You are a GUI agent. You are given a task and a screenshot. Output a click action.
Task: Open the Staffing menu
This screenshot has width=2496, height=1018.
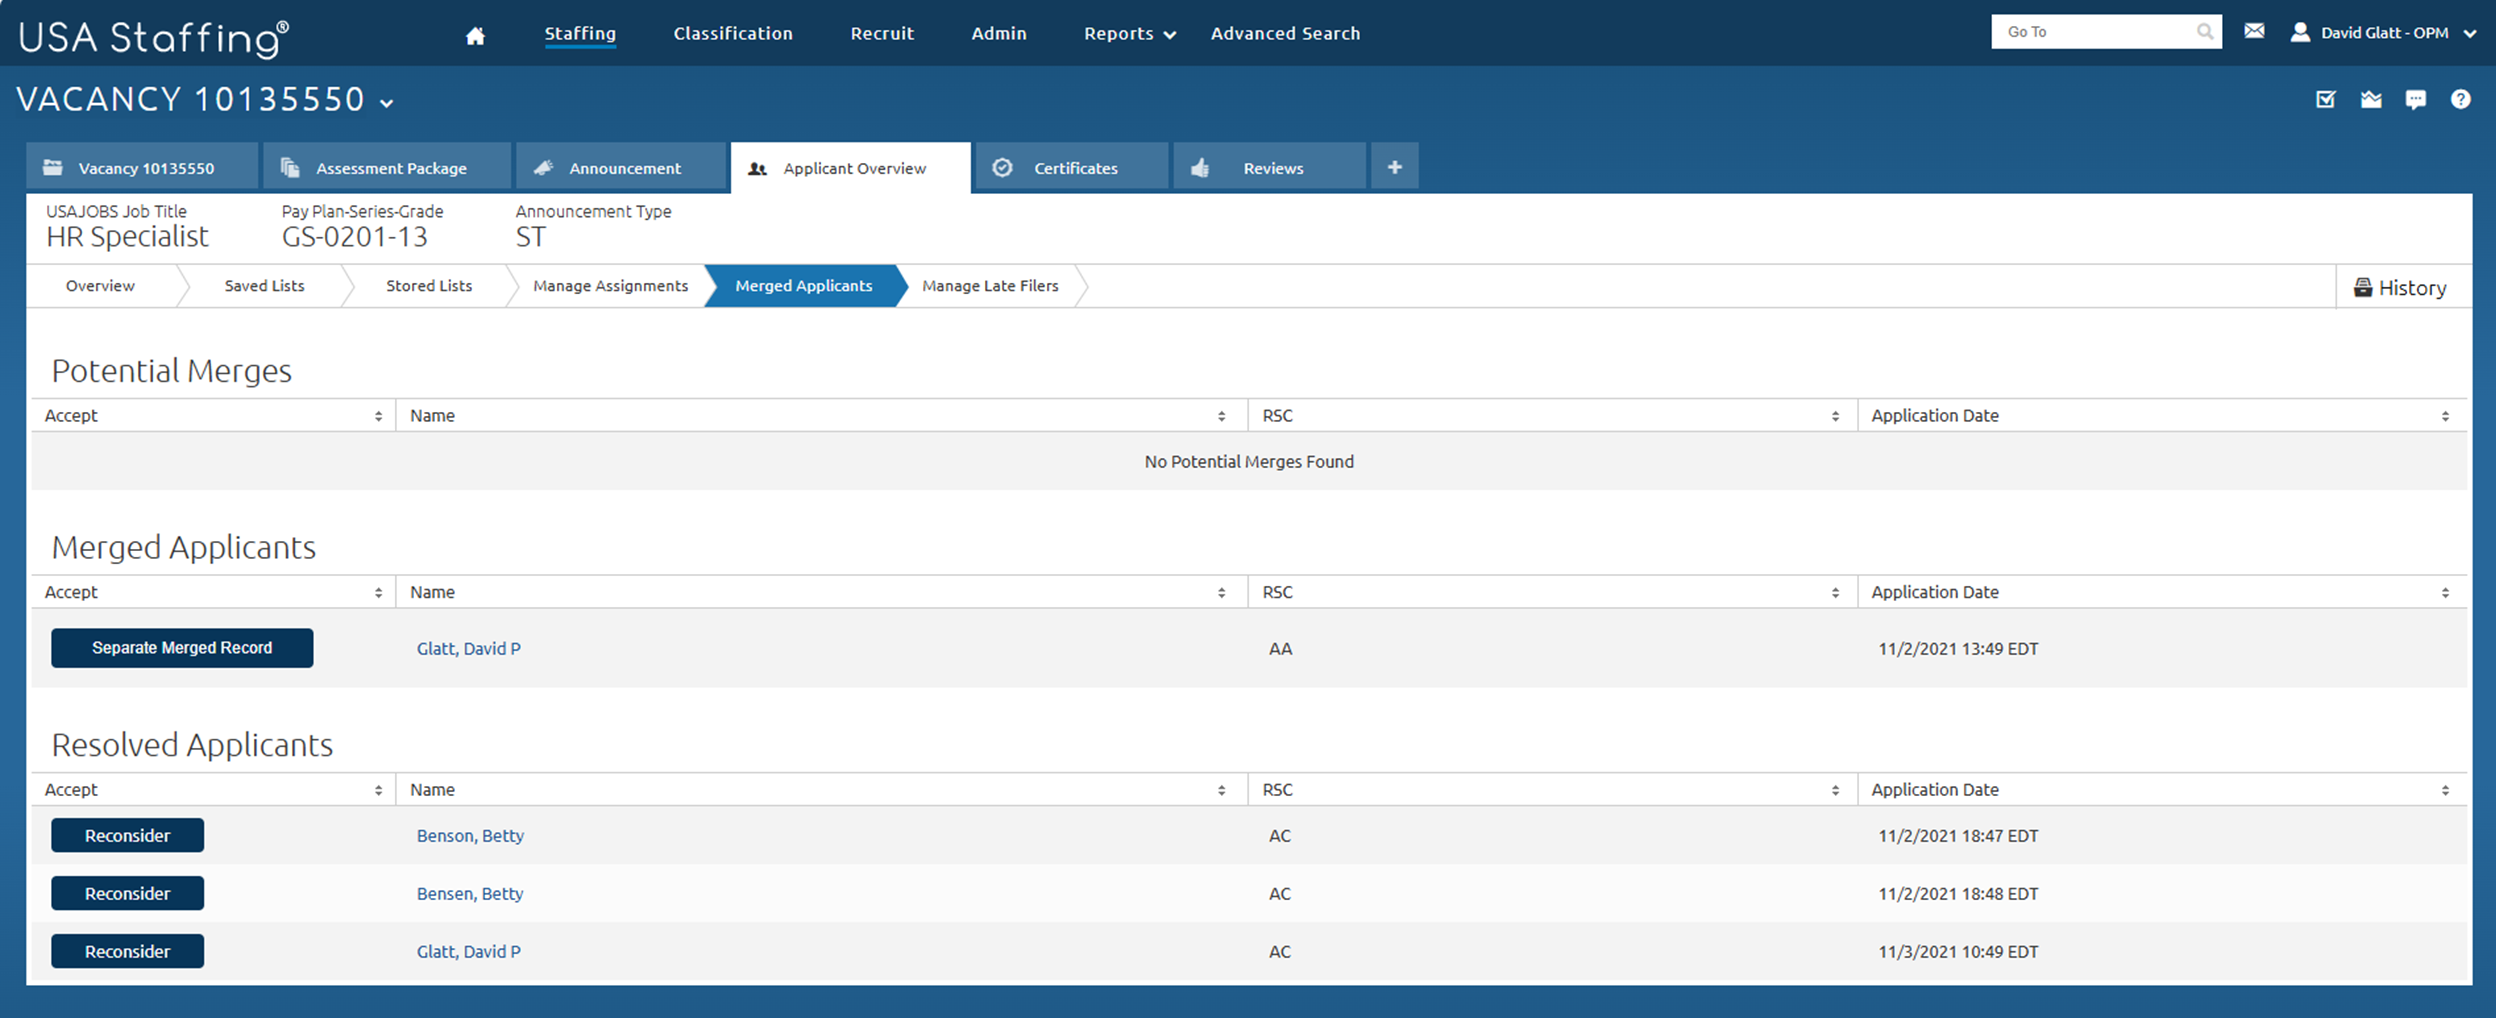(x=580, y=33)
